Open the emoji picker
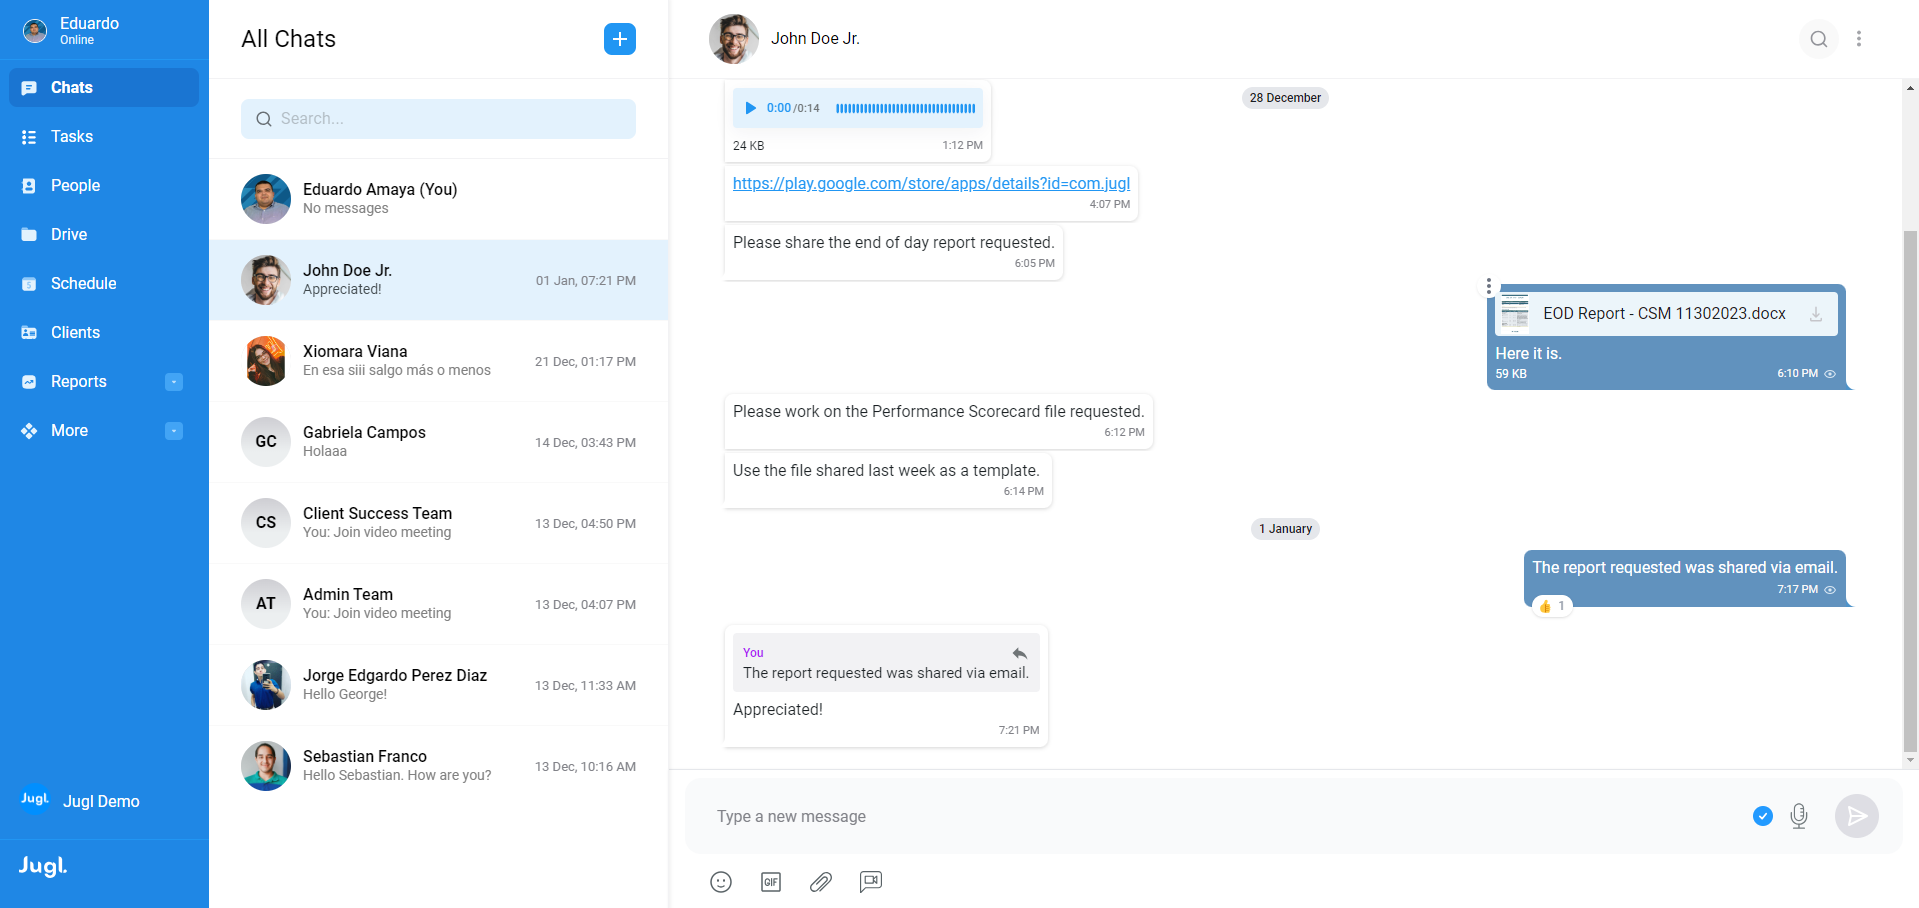This screenshot has height=908, width=1919. [x=721, y=882]
